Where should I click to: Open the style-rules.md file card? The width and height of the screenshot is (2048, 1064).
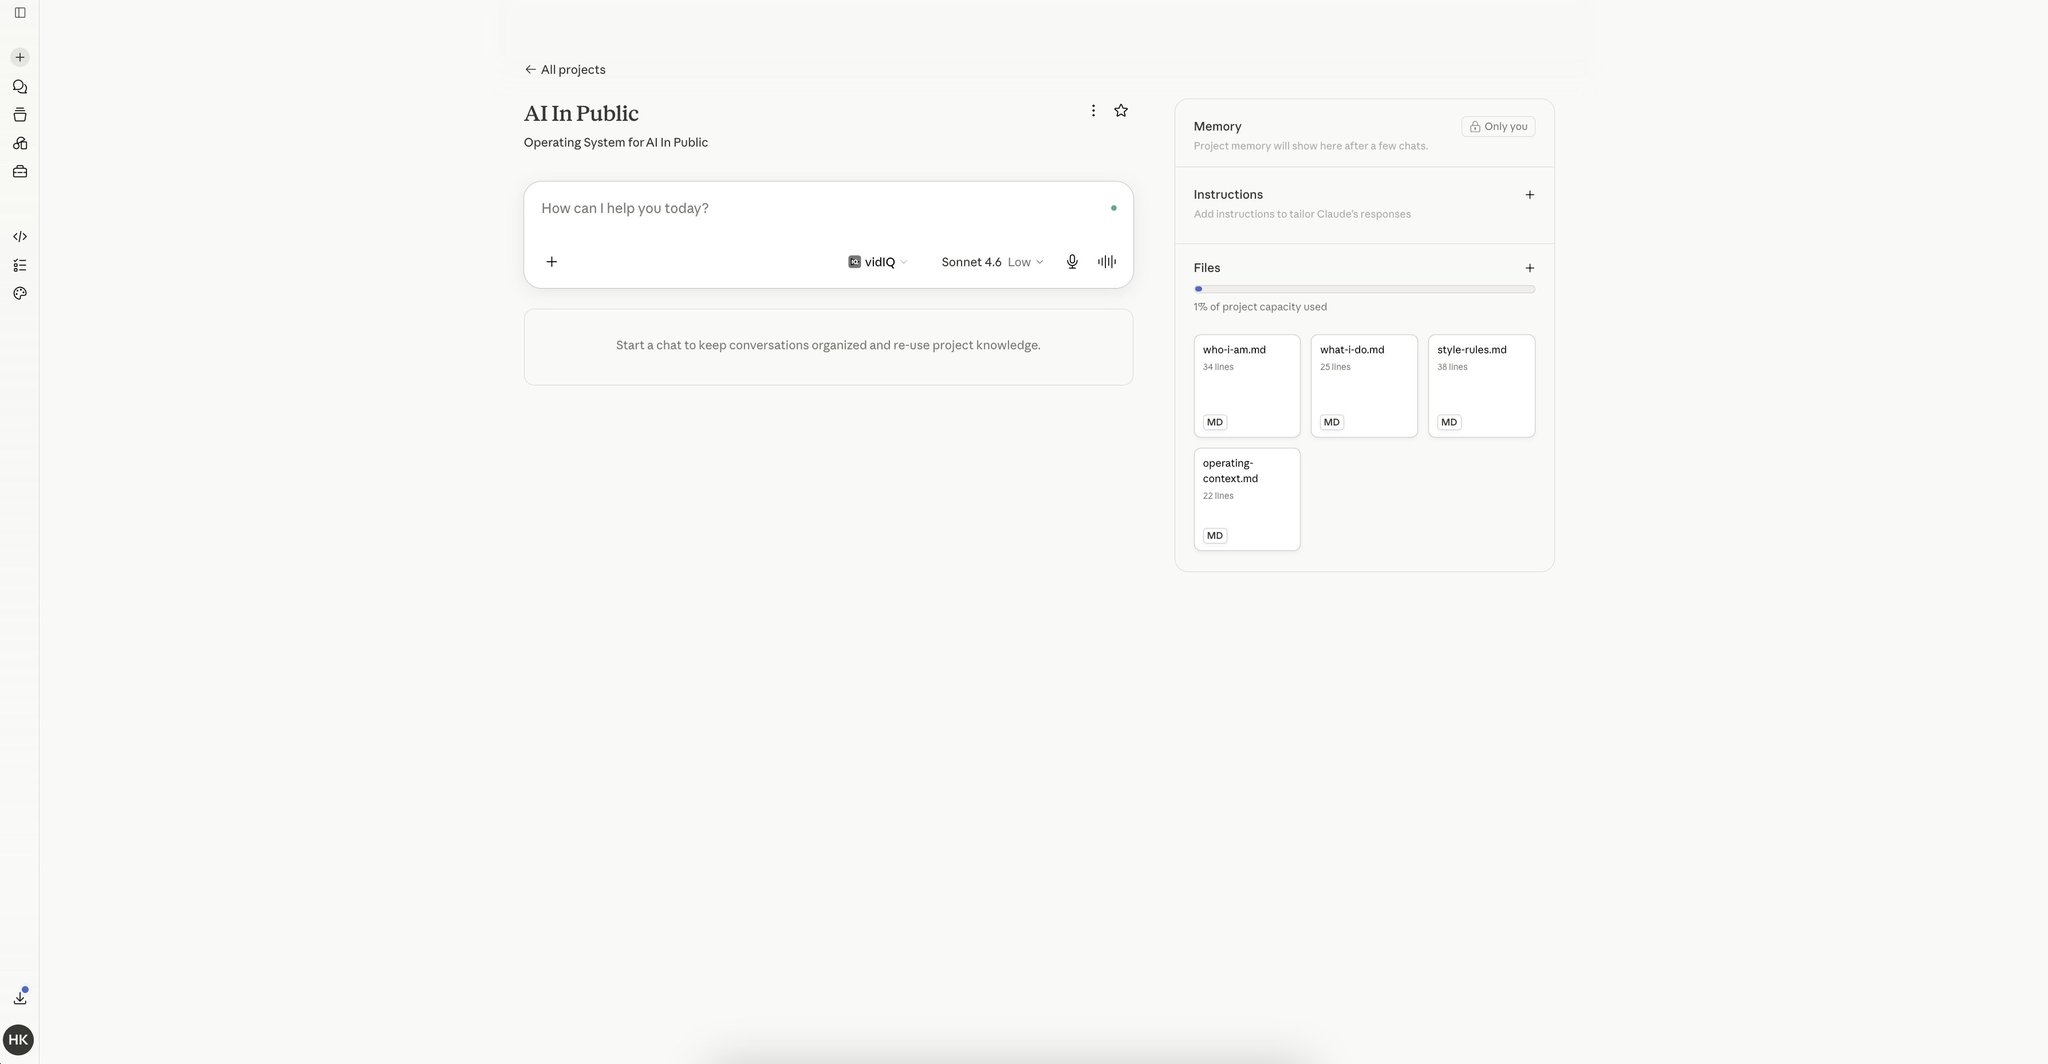pos(1481,386)
